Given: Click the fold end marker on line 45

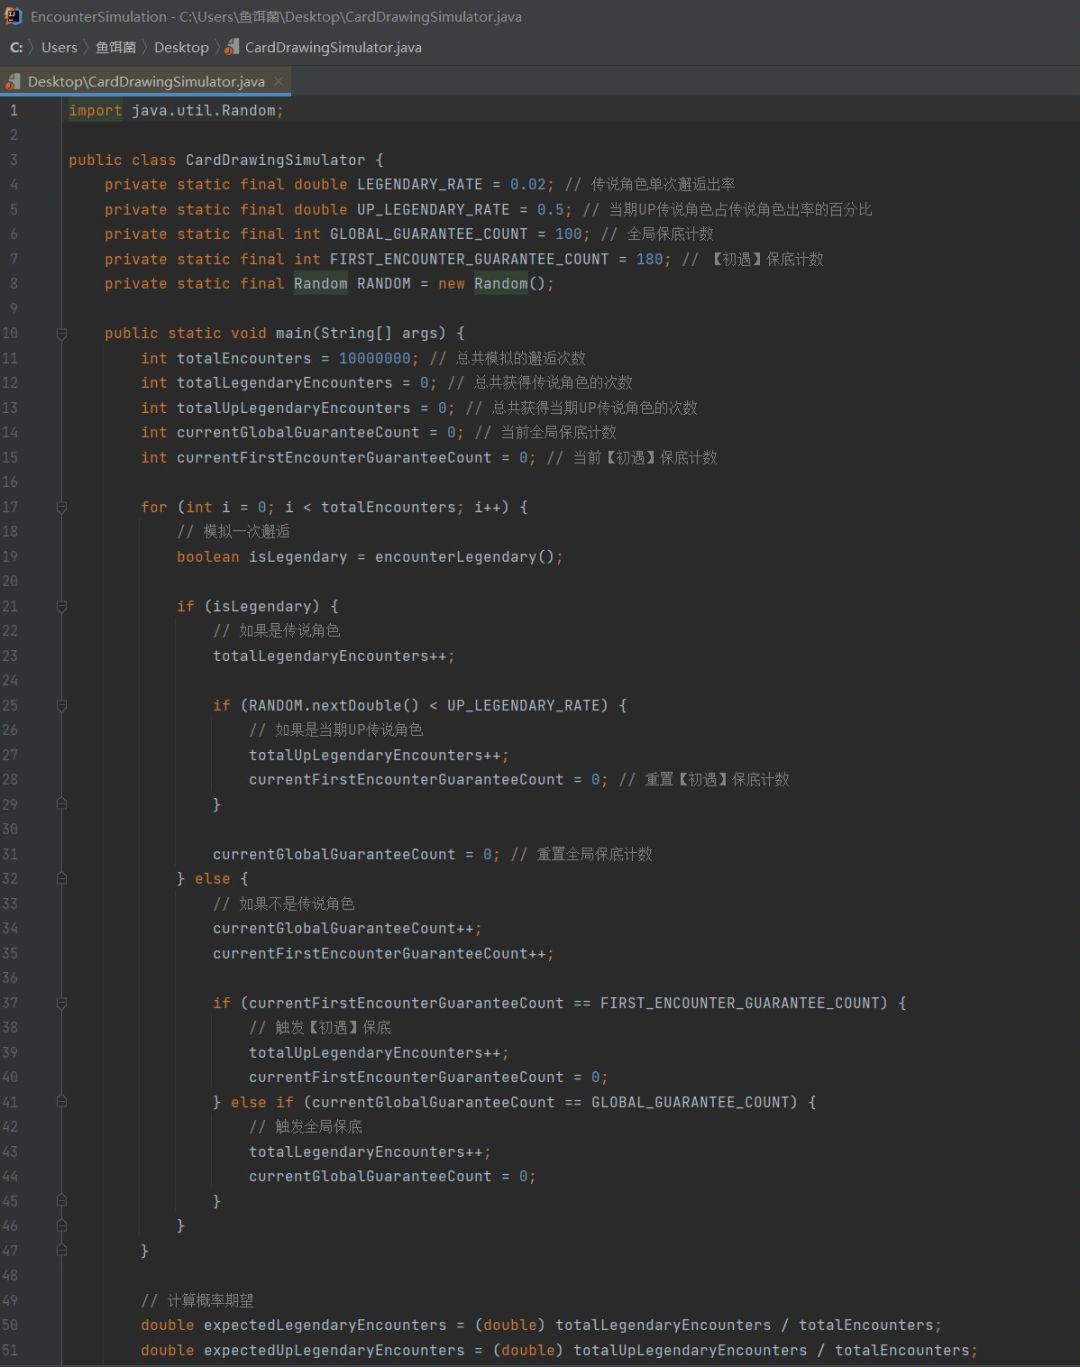Looking at the screenshot, I should pos(61,1201).
